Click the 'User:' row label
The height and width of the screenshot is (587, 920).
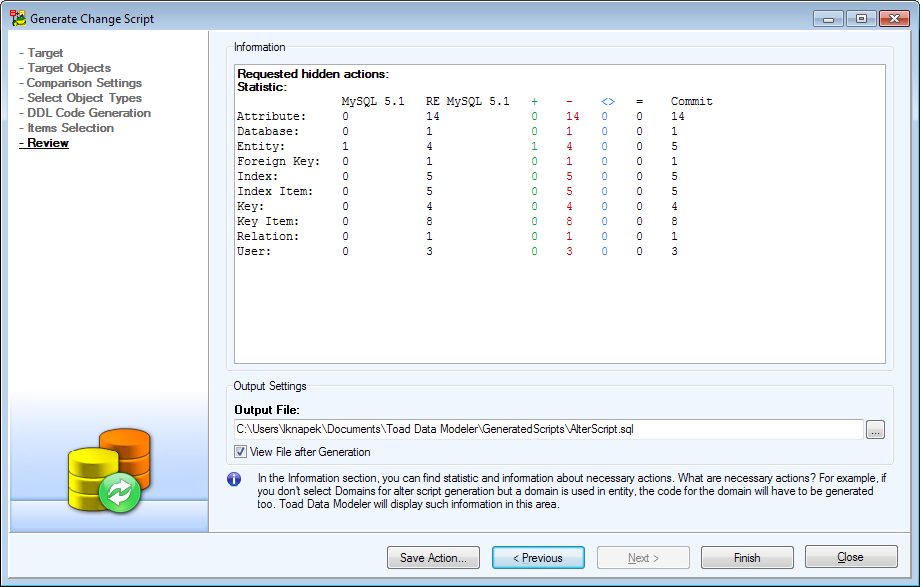[x=253, y=251]
